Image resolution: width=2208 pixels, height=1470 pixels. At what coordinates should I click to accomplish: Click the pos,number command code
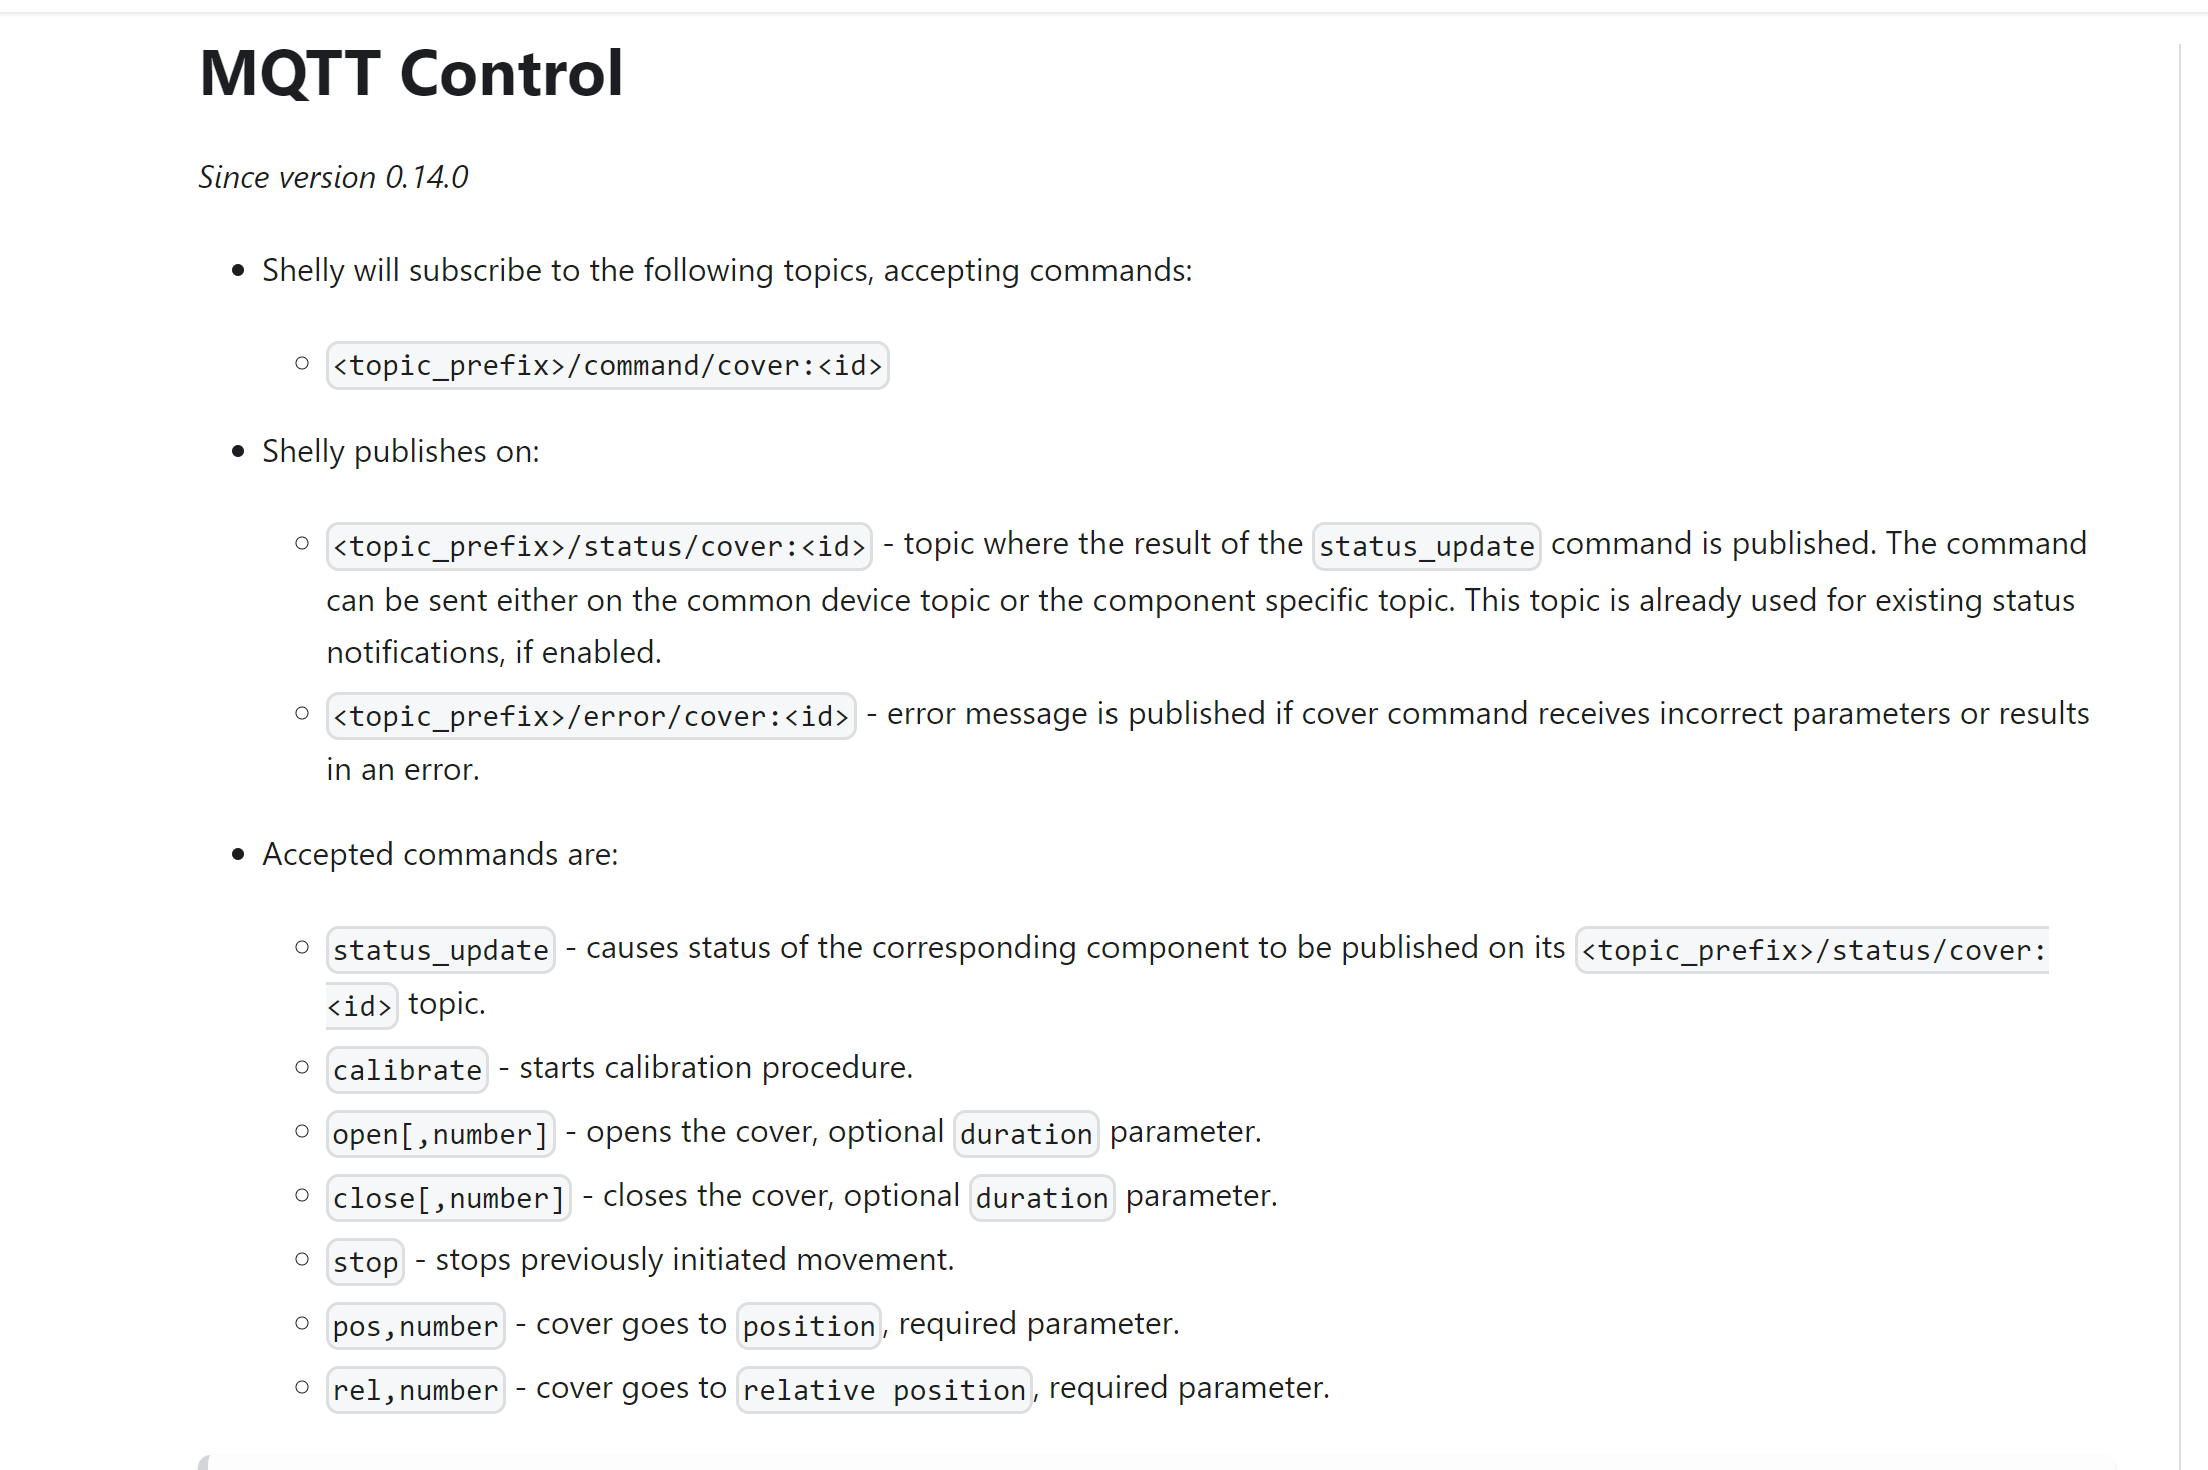(x=415, y=1326)
